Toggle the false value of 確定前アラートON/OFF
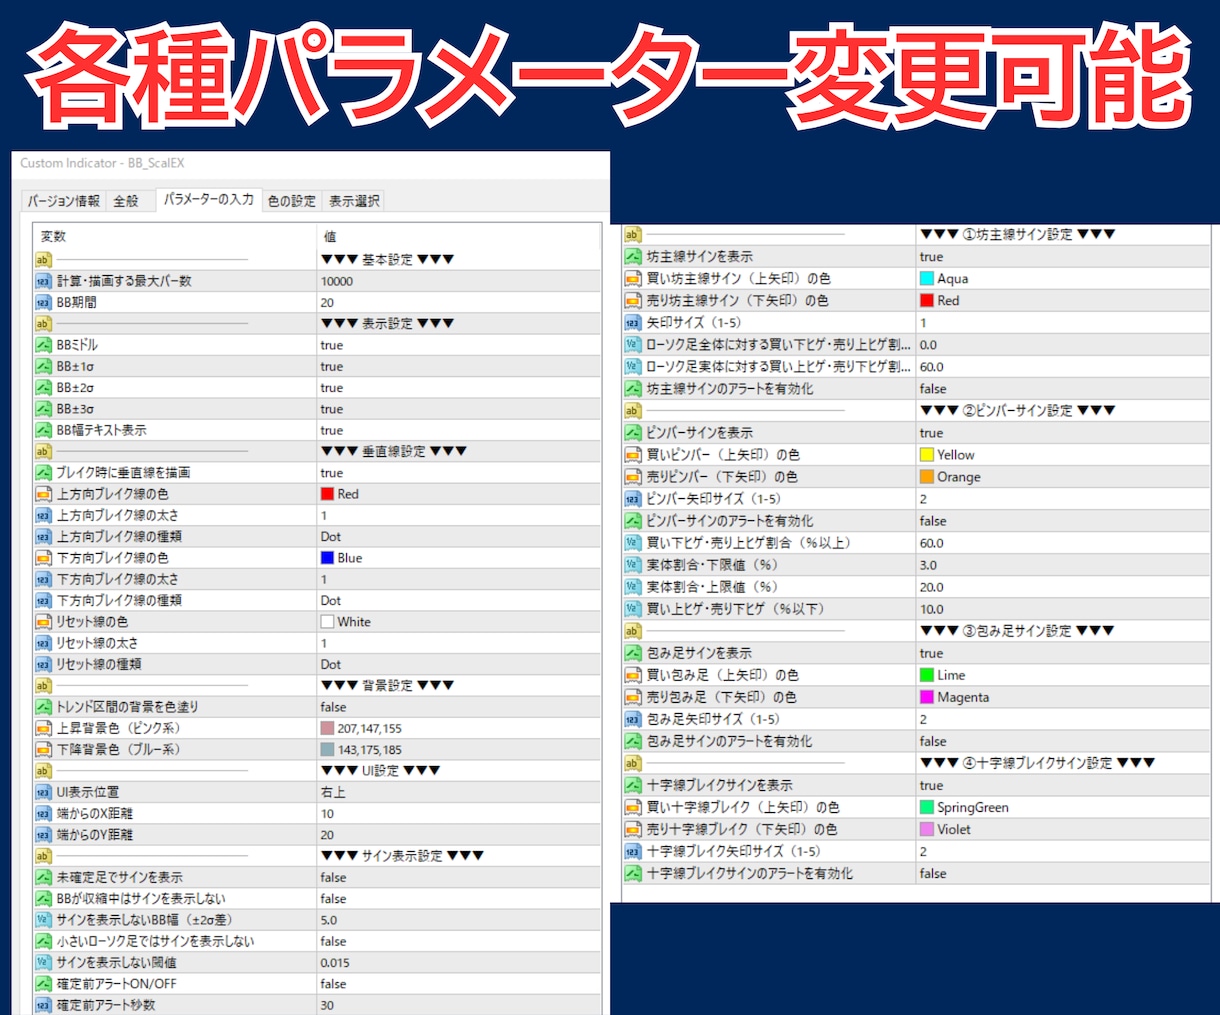The width and height of the screenshot is (1220, 1015). [334, 984]
